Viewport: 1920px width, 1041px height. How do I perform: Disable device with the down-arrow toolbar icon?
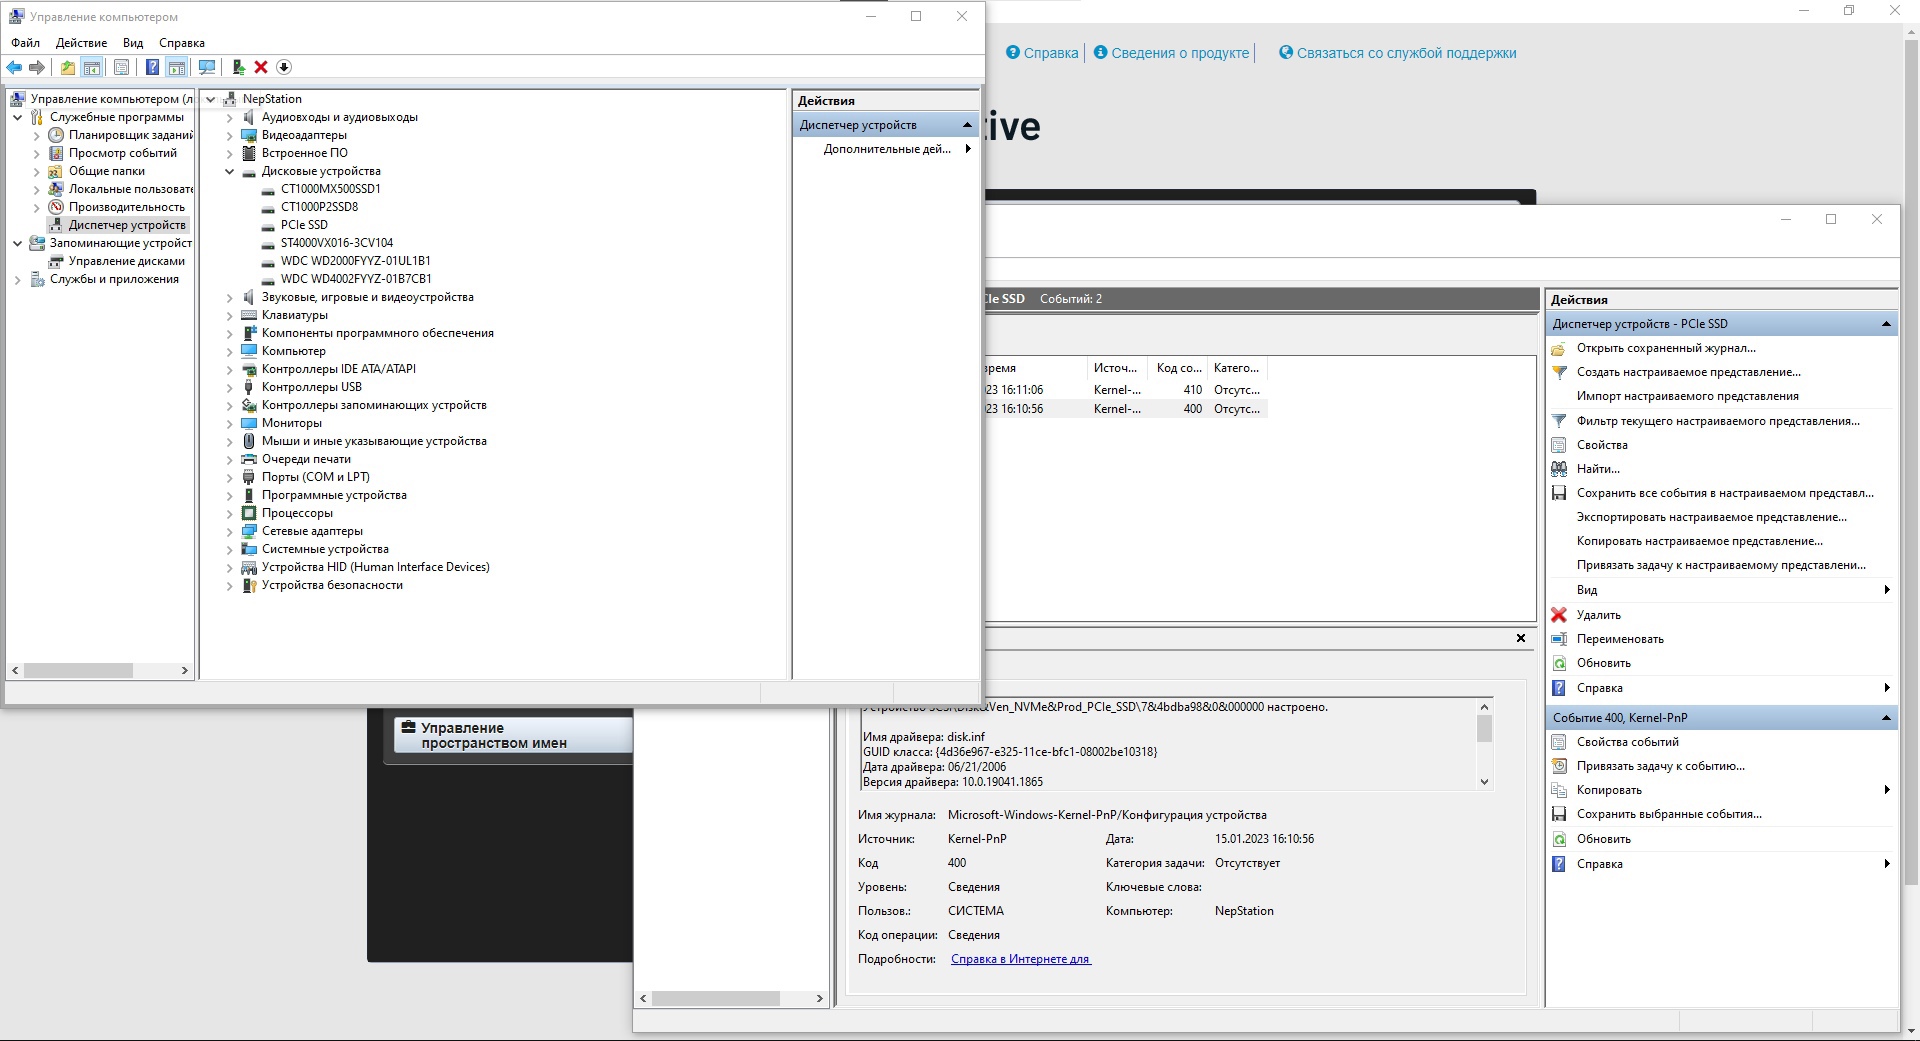click(284, 67)
